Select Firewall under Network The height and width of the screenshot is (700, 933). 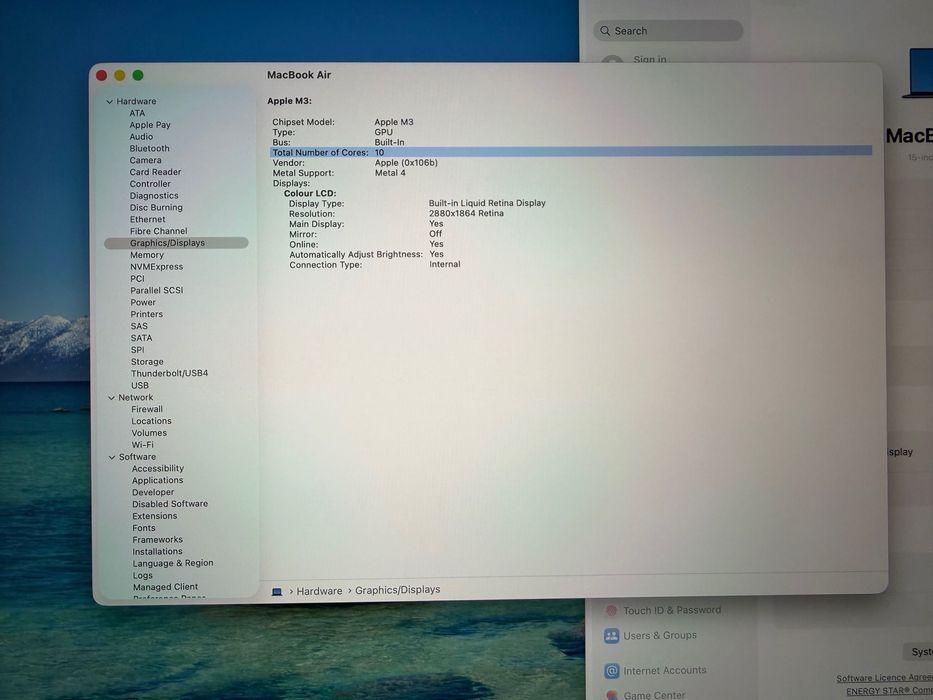[x=147, y=409]
